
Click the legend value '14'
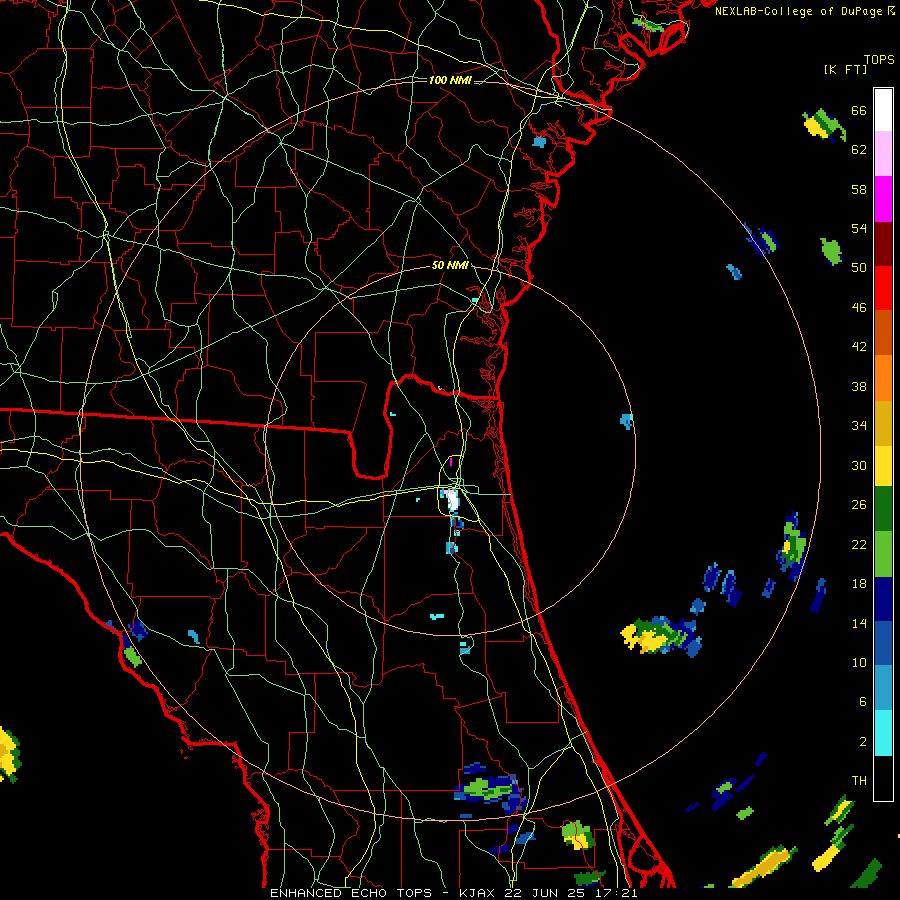tap(859, 623)
